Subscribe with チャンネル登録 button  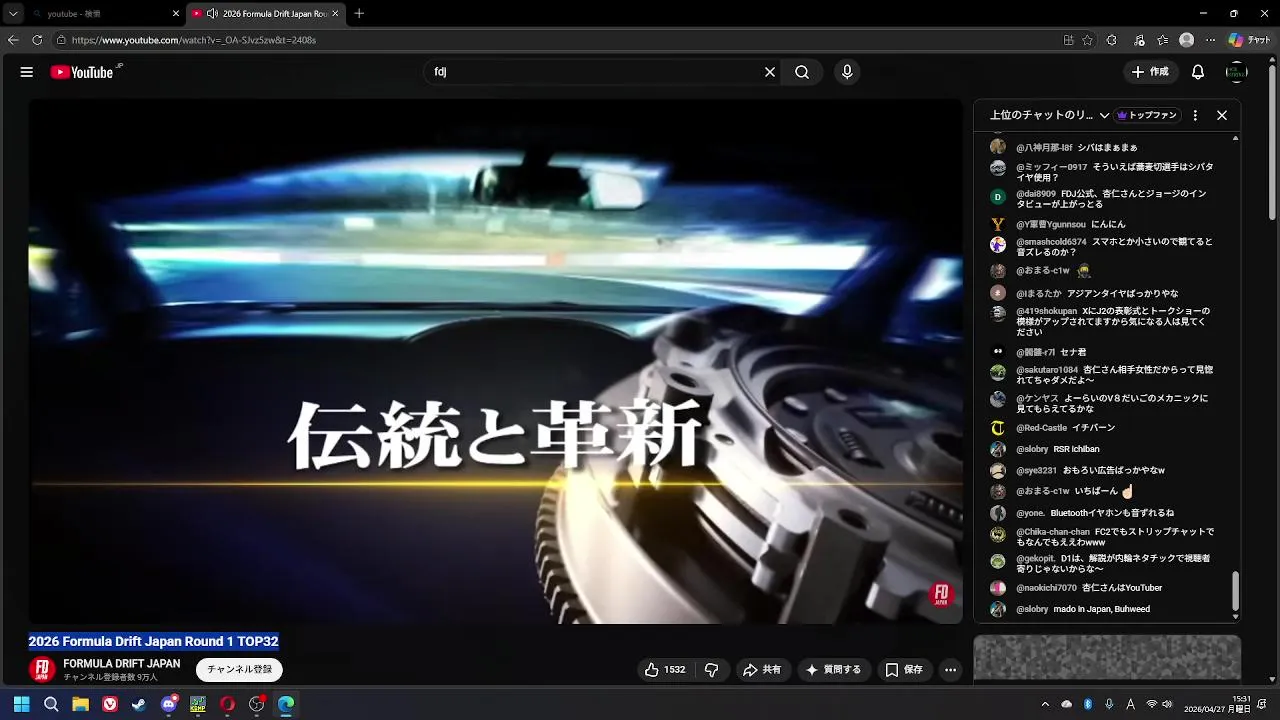point(239,669)
